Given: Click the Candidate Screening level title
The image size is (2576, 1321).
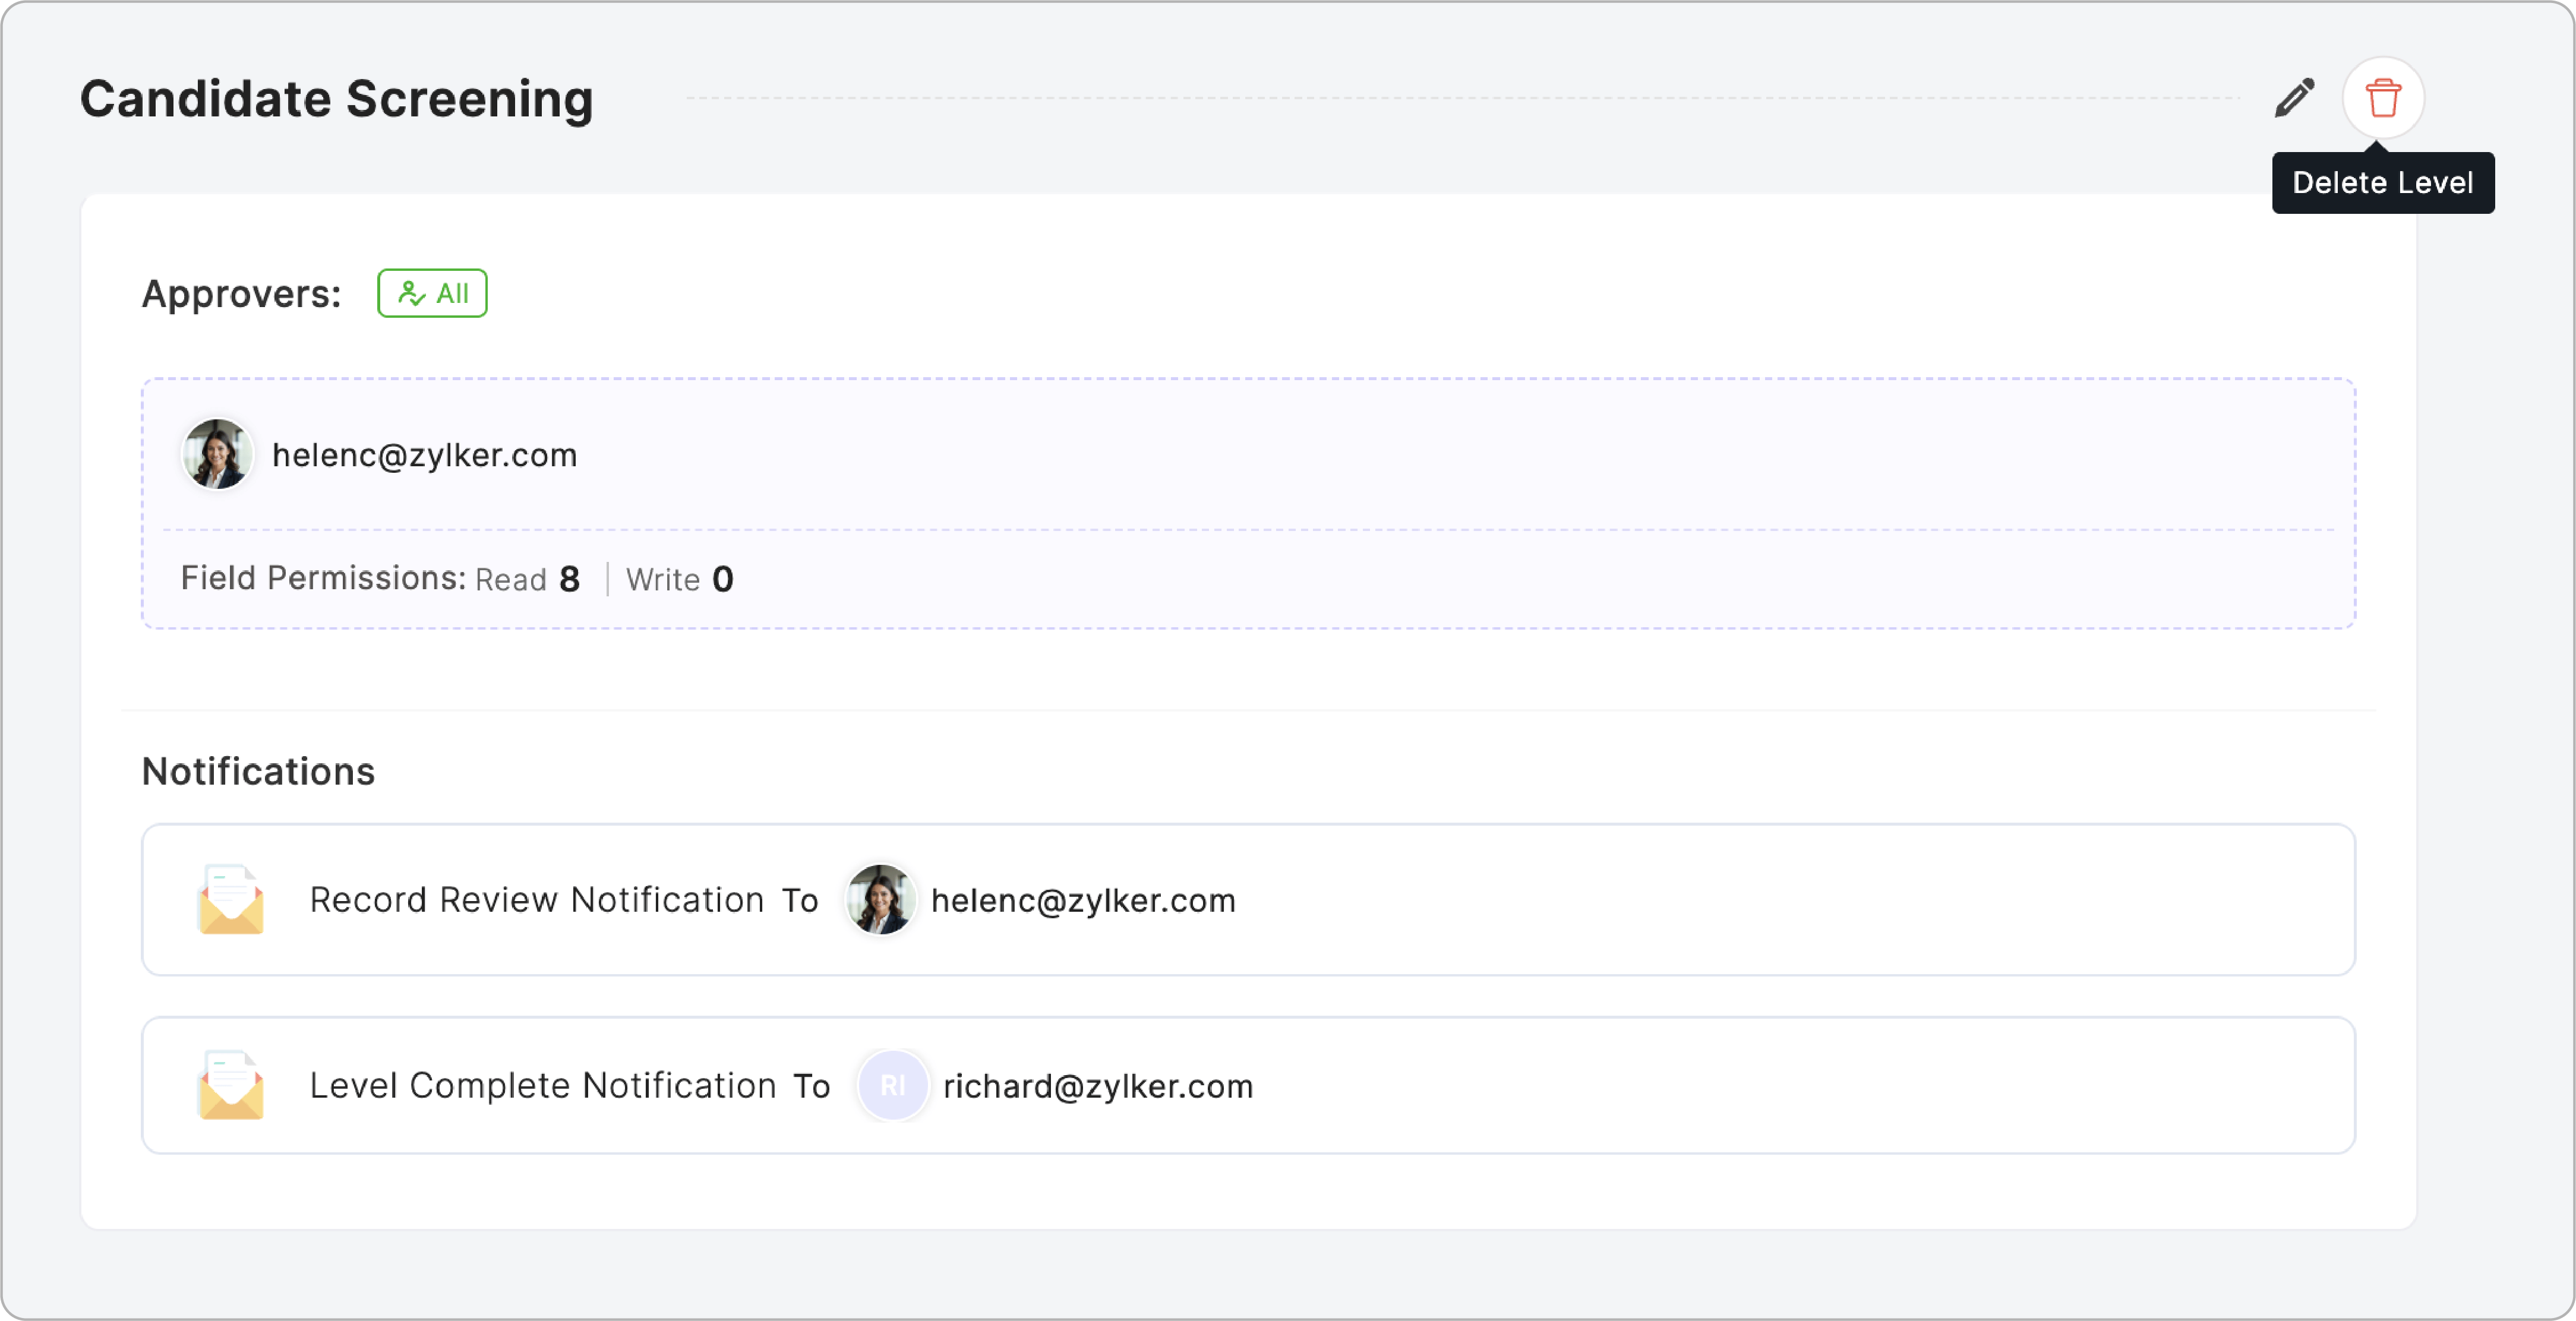Looking at the screenshot, I should (337, 99).
